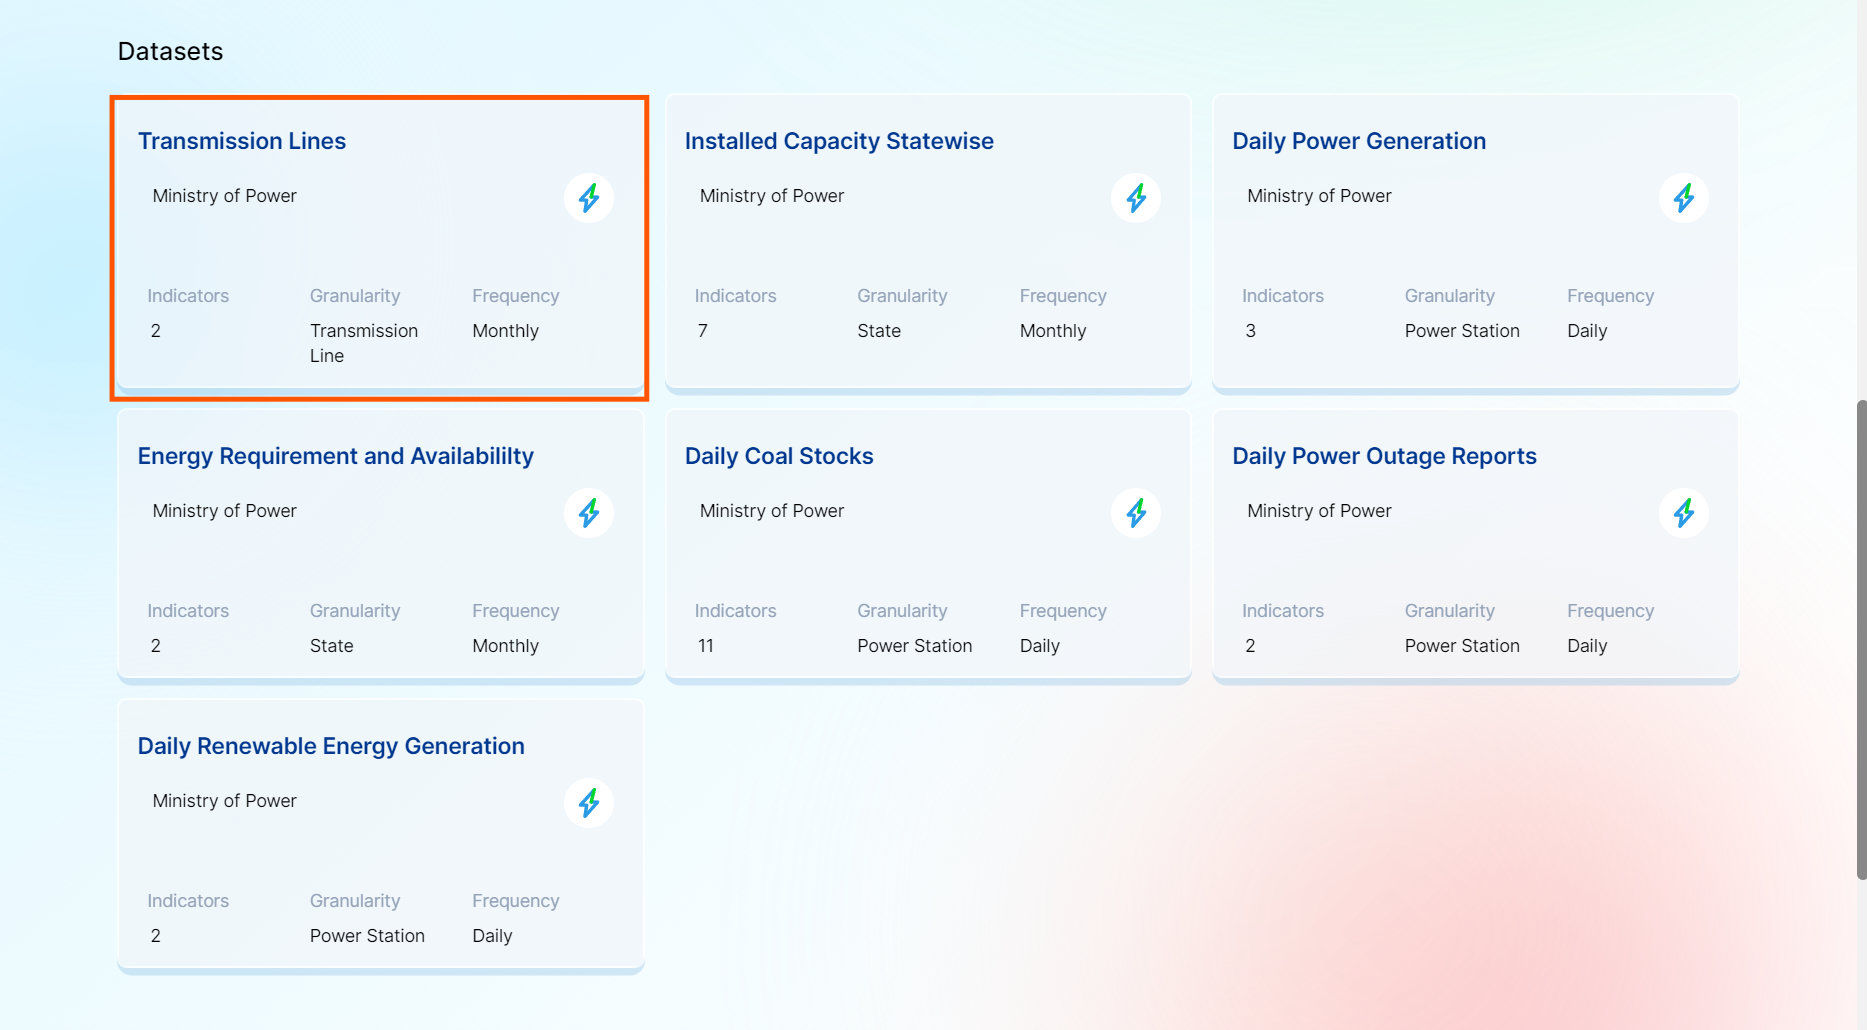Open Energy Requirement and Availability dataset
This screenshot has width=1867, height=1030.
click(x=335, y=456)
